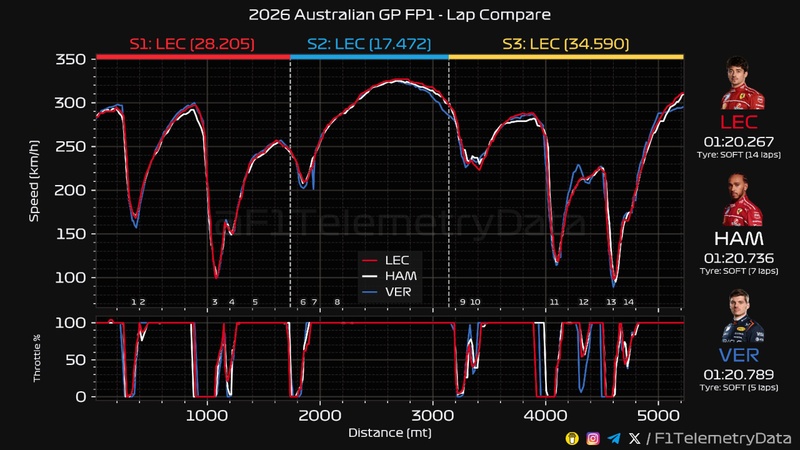Click the 350 speed axis value
The image size is (800, 450).
tap(70, 59)
